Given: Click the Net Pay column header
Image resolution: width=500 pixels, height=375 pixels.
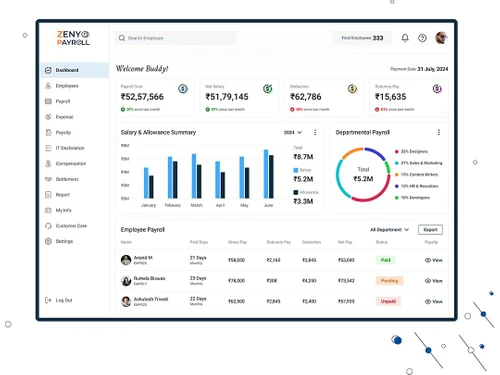Looking at the screenshot, I should pos(345,242).
